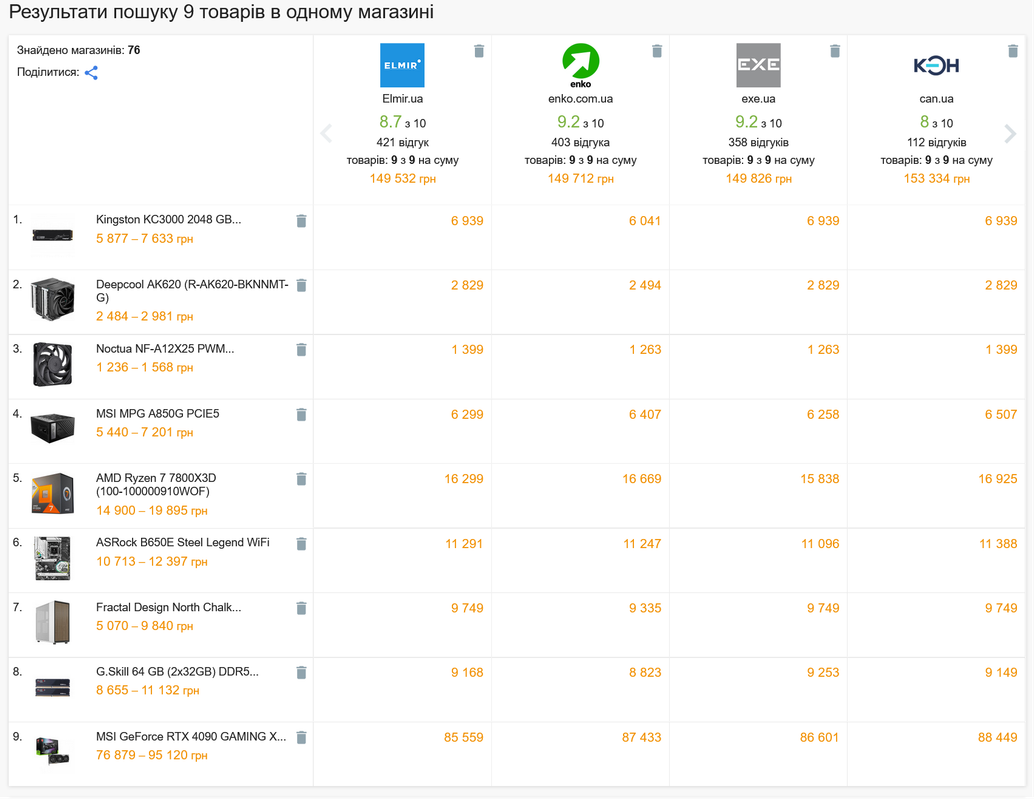Delete AMD Ryzen 7 7800X3D trash icon
This screenshot has height=800, width=1036.
point(301,479)
